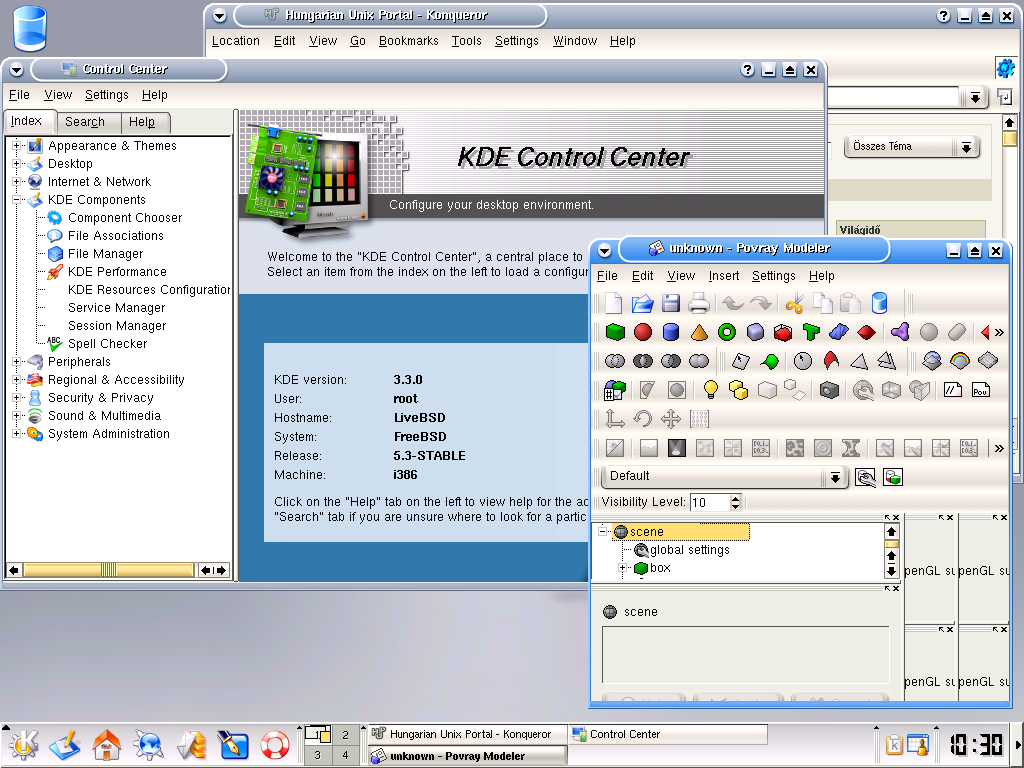The height and width of the screenshot is (768, 1024).
Task: Select Component Chooser in the index tree
Action: 125,217
